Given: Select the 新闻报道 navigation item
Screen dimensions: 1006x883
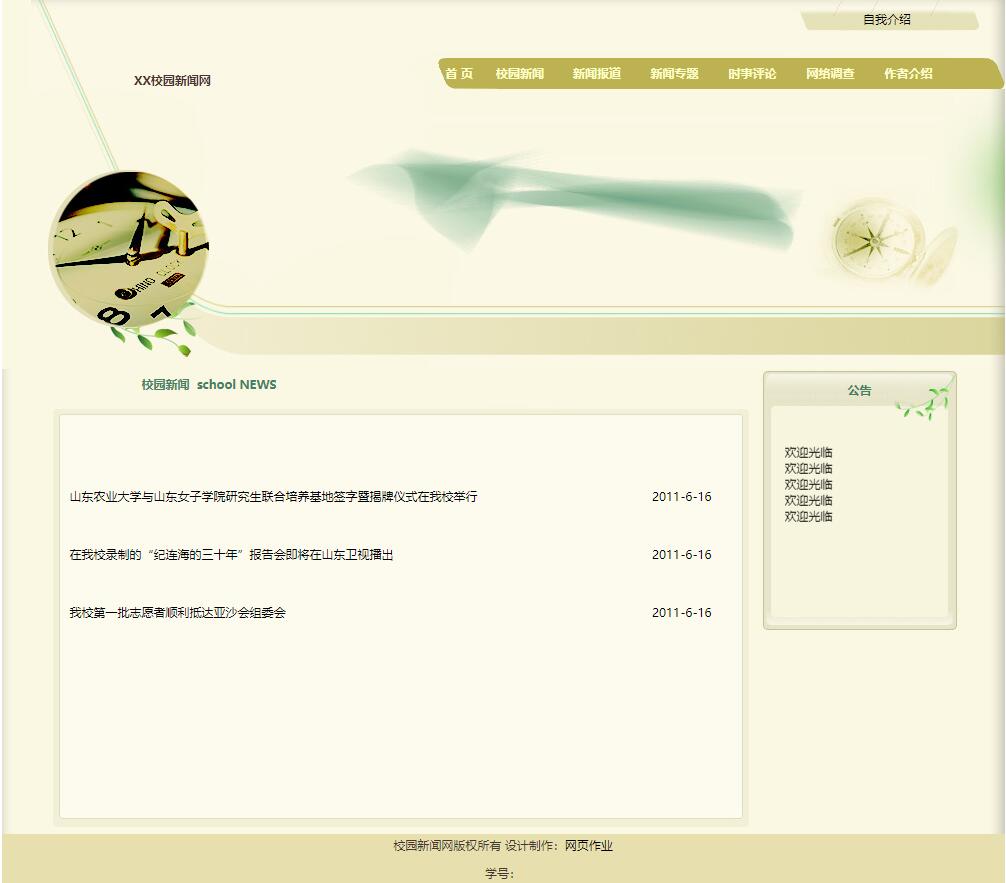Looking at the screenshot, I should click(597, 74).
